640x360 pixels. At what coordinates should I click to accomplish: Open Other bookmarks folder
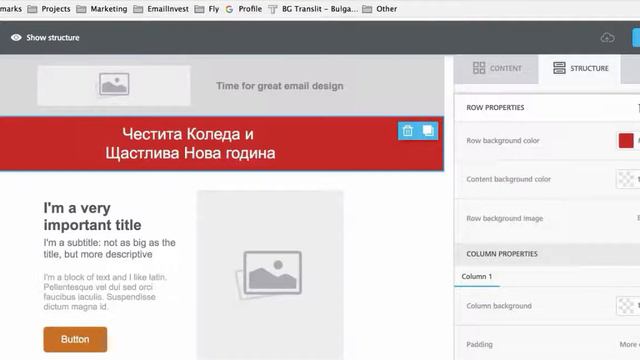point(380,9)
